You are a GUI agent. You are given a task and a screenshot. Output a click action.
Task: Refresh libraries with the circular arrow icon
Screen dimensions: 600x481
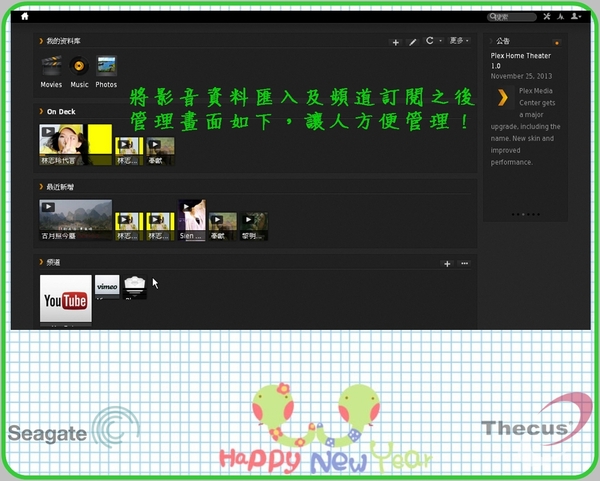tap(430, 41)
